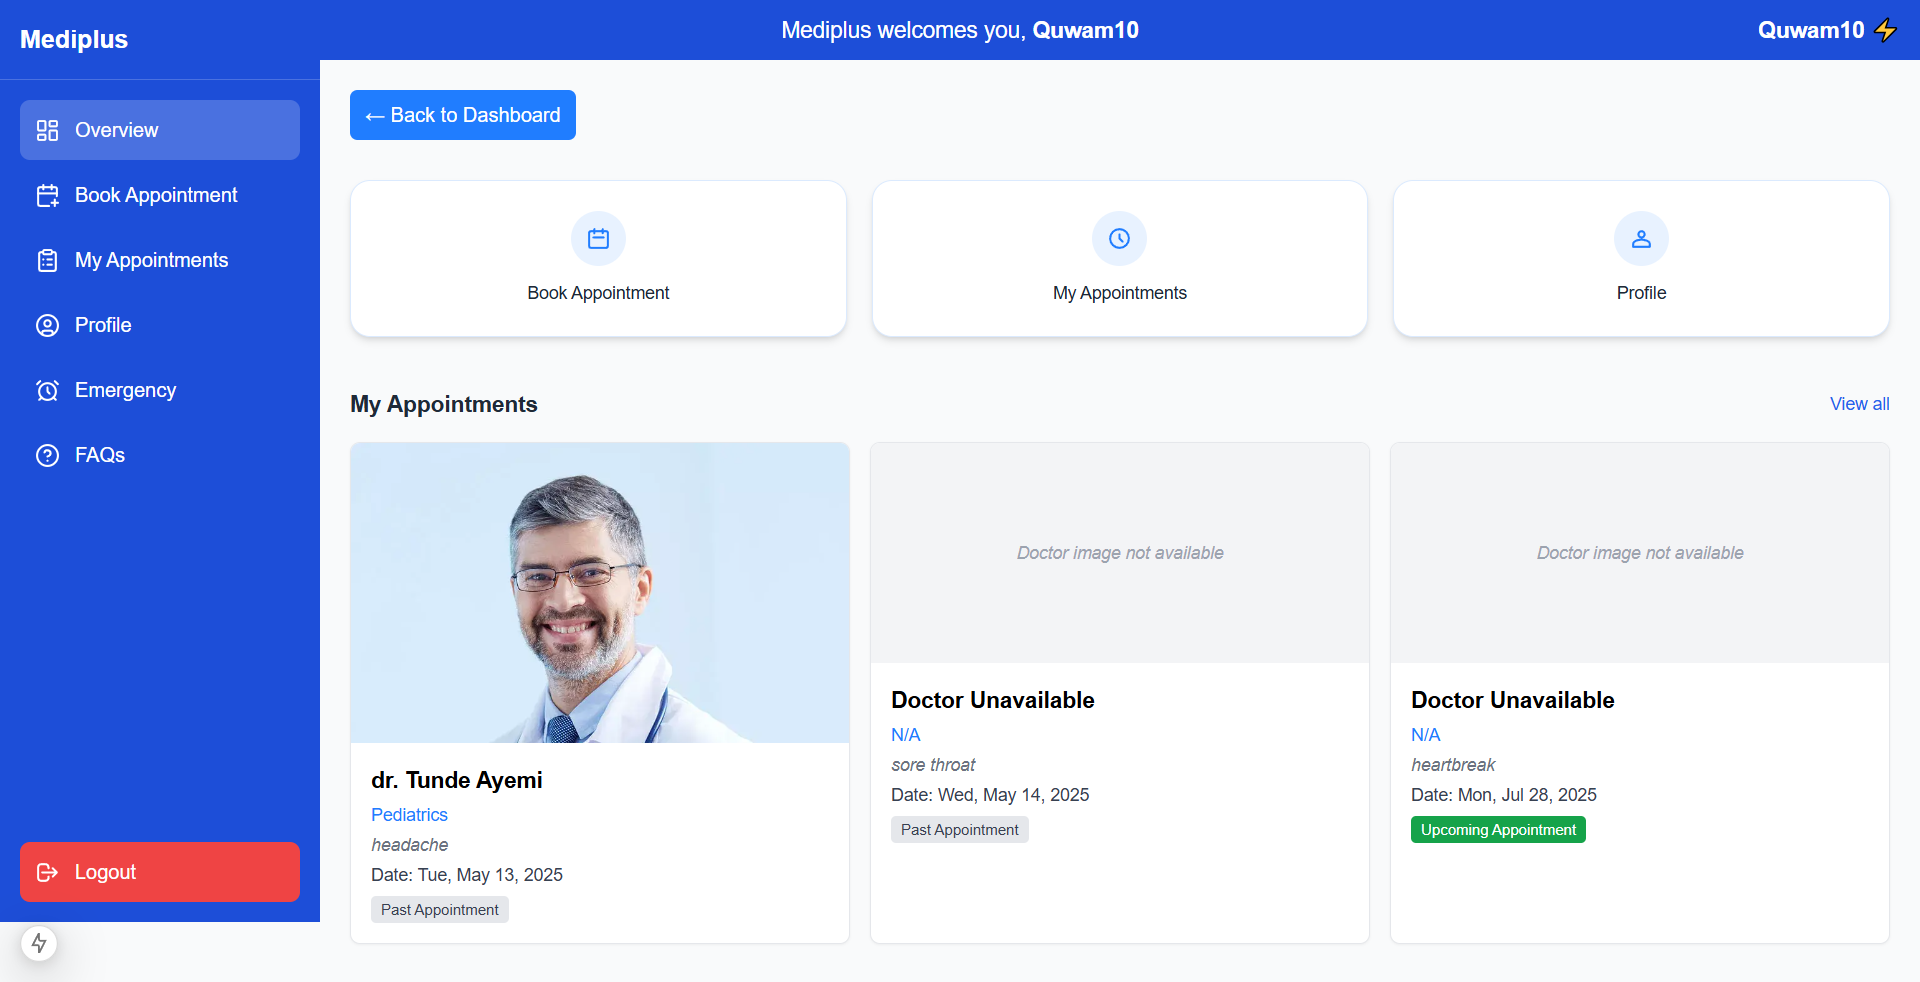Click the Overview grid icon in sidebar
This screenshot has width=1920, height=982.
click(x=47, y=130)
